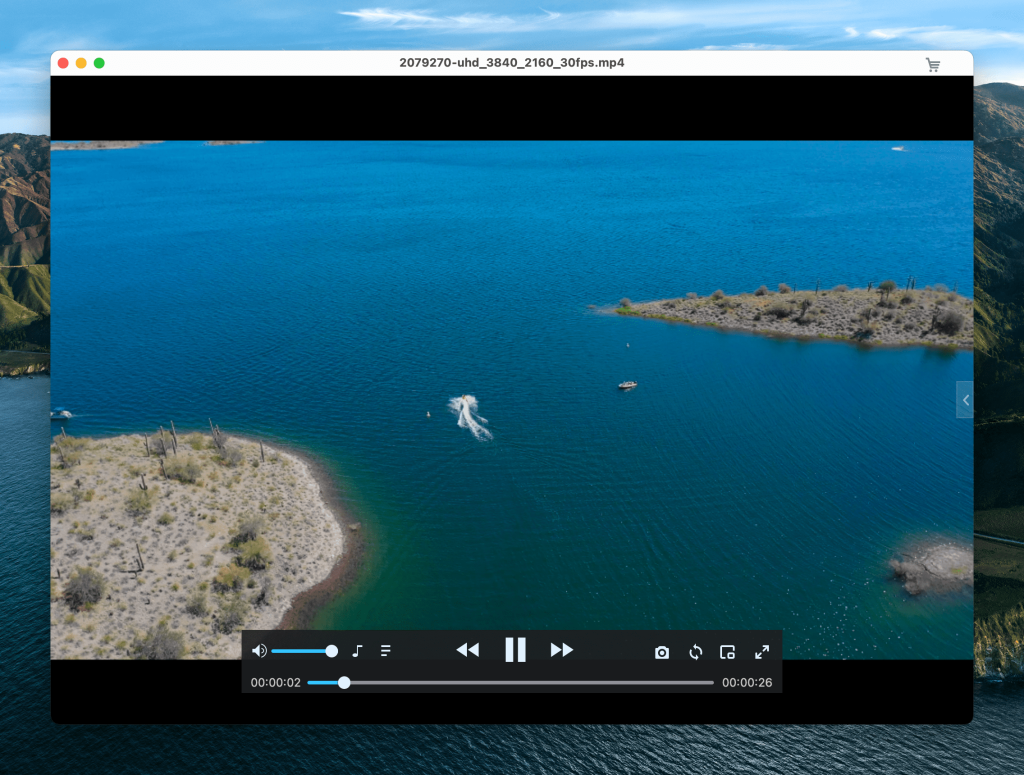
Task: Enter fullscreen with the diagonal arrows icon
Action: (762, 652)
